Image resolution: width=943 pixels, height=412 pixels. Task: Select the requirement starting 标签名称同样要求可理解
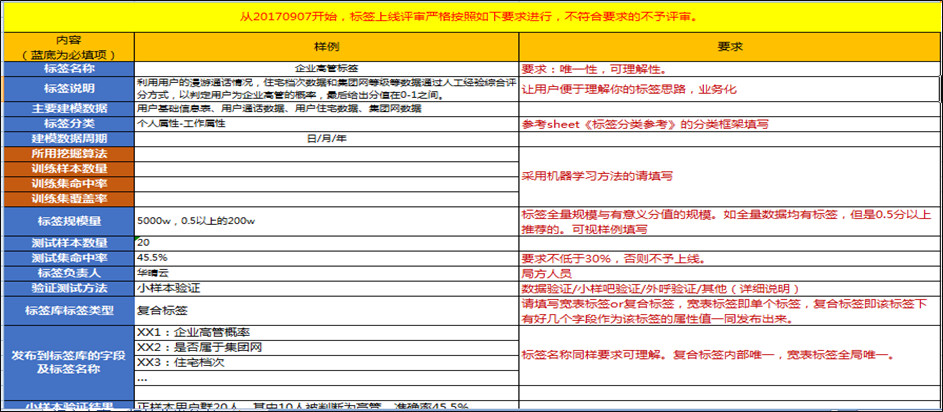click(730, 355)
